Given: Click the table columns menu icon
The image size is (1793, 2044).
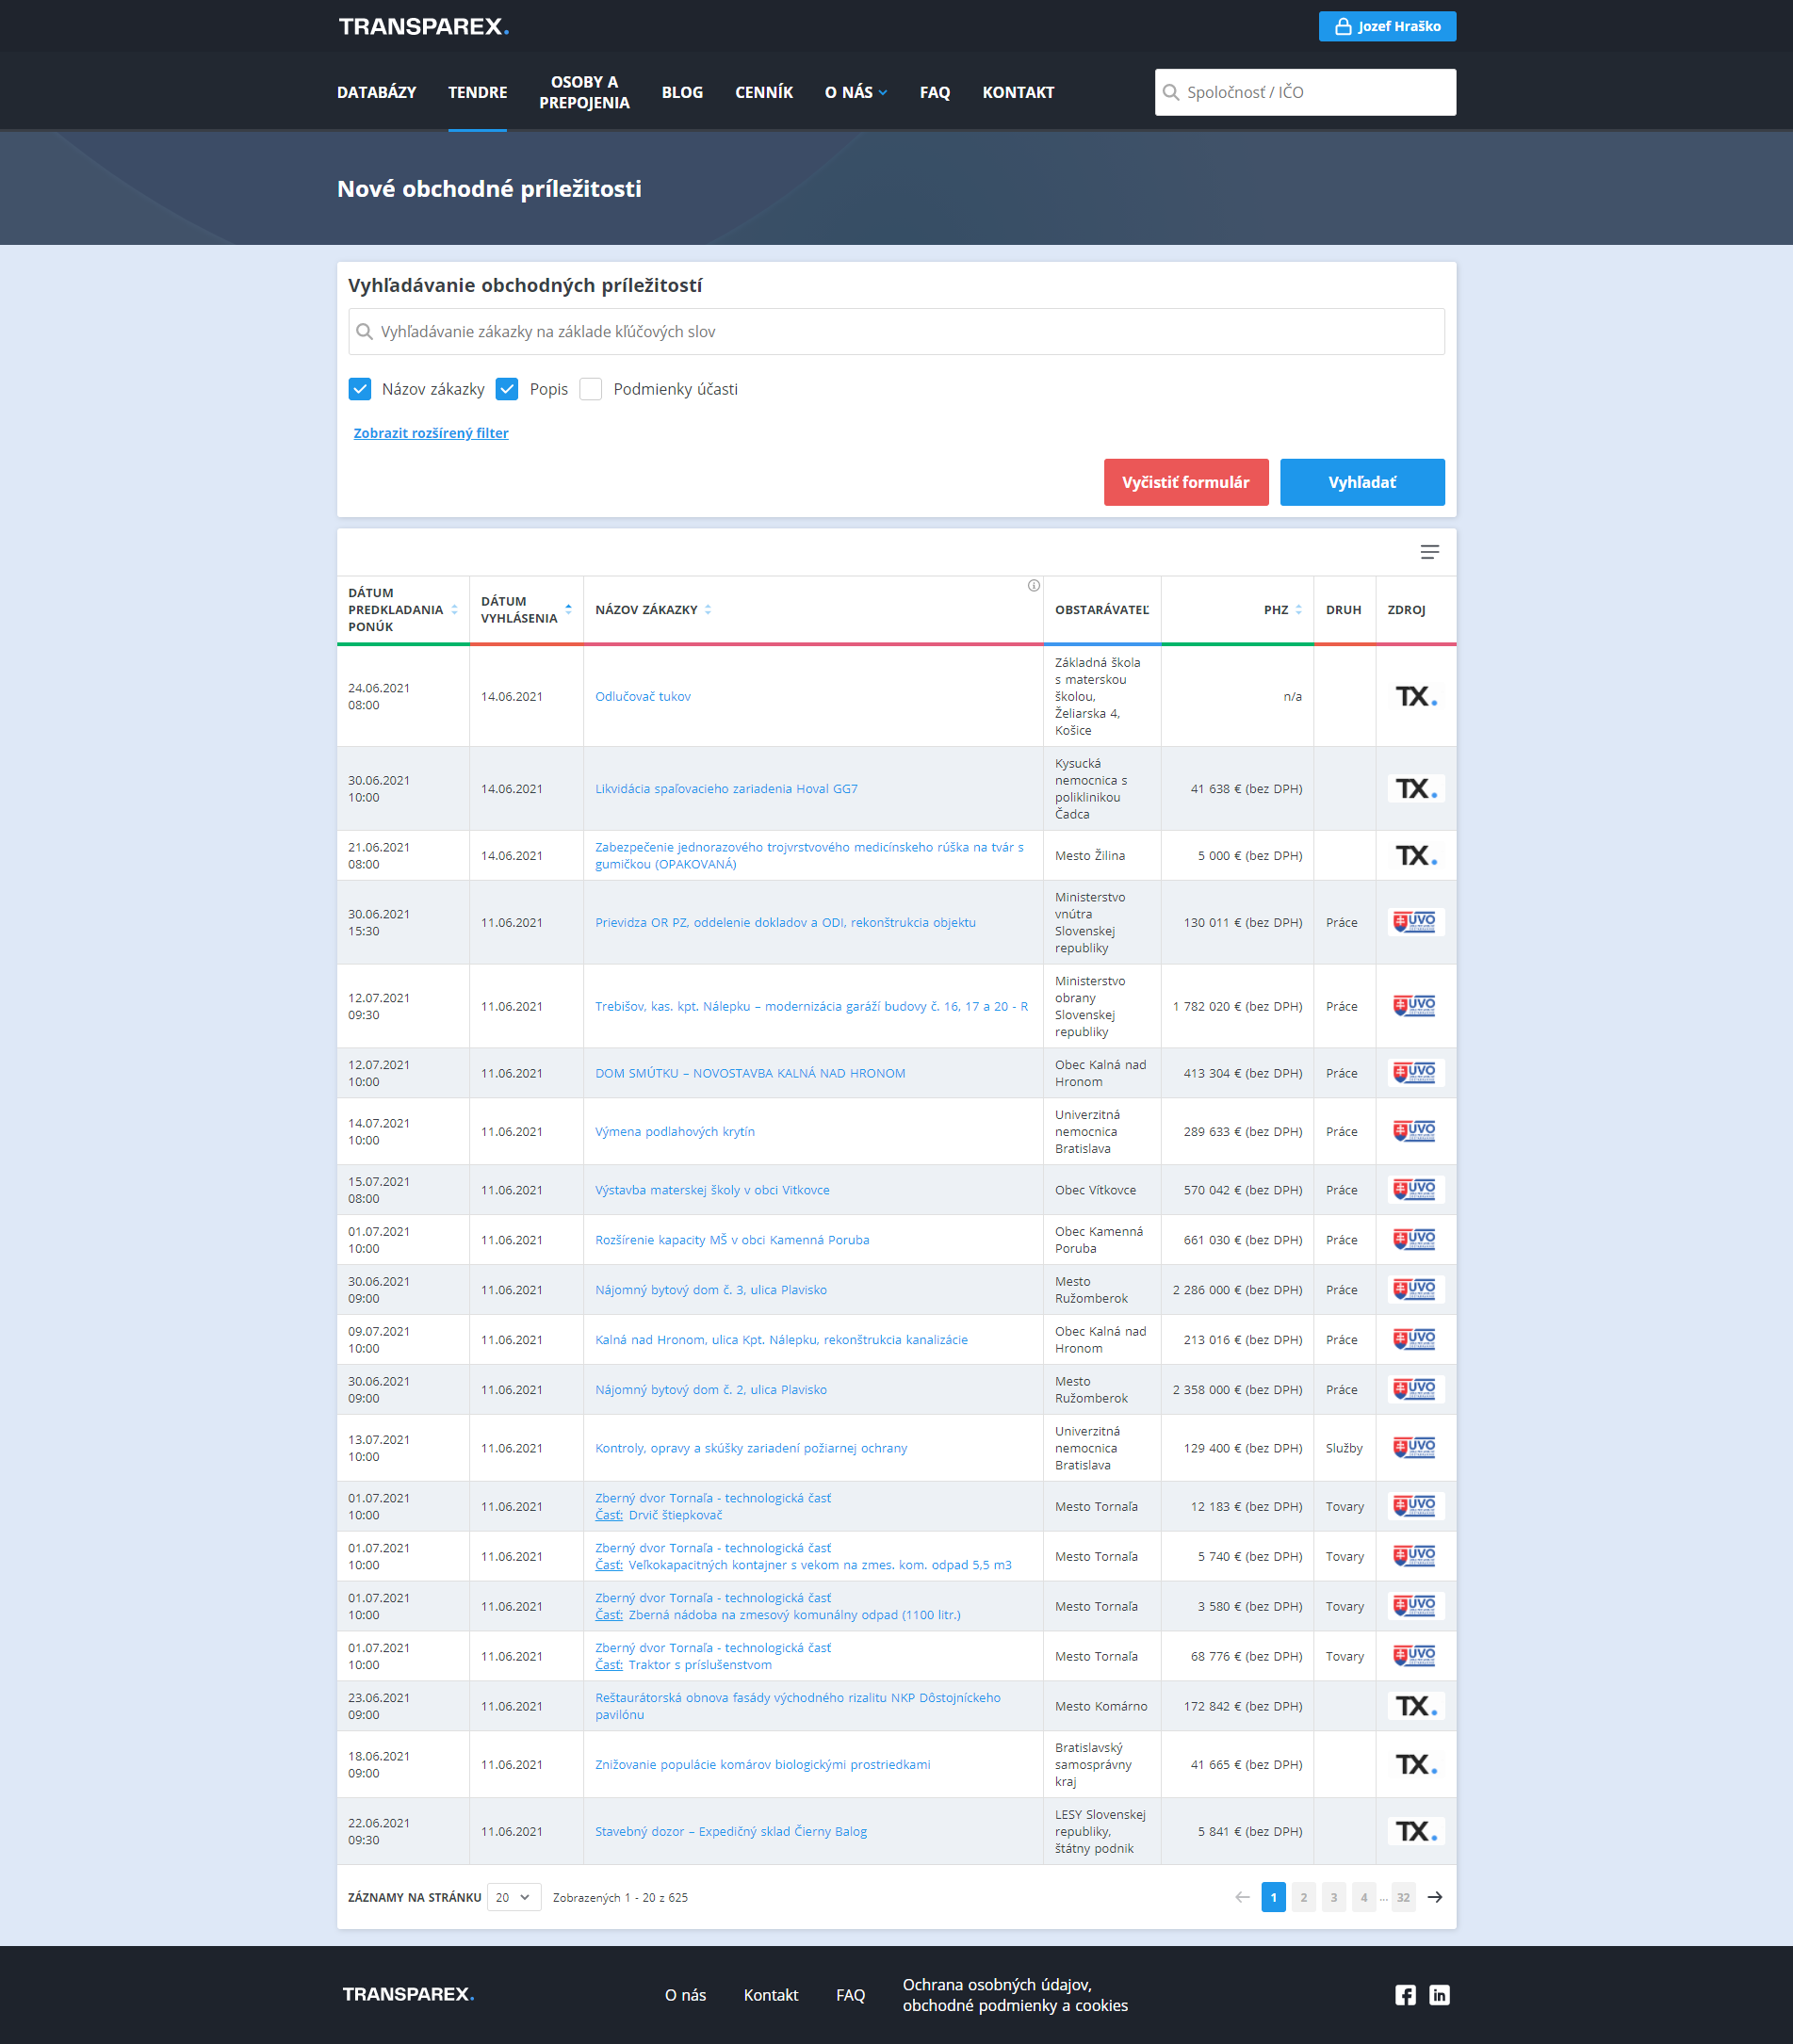Looking at the screenshot, I should [1429, 552].
